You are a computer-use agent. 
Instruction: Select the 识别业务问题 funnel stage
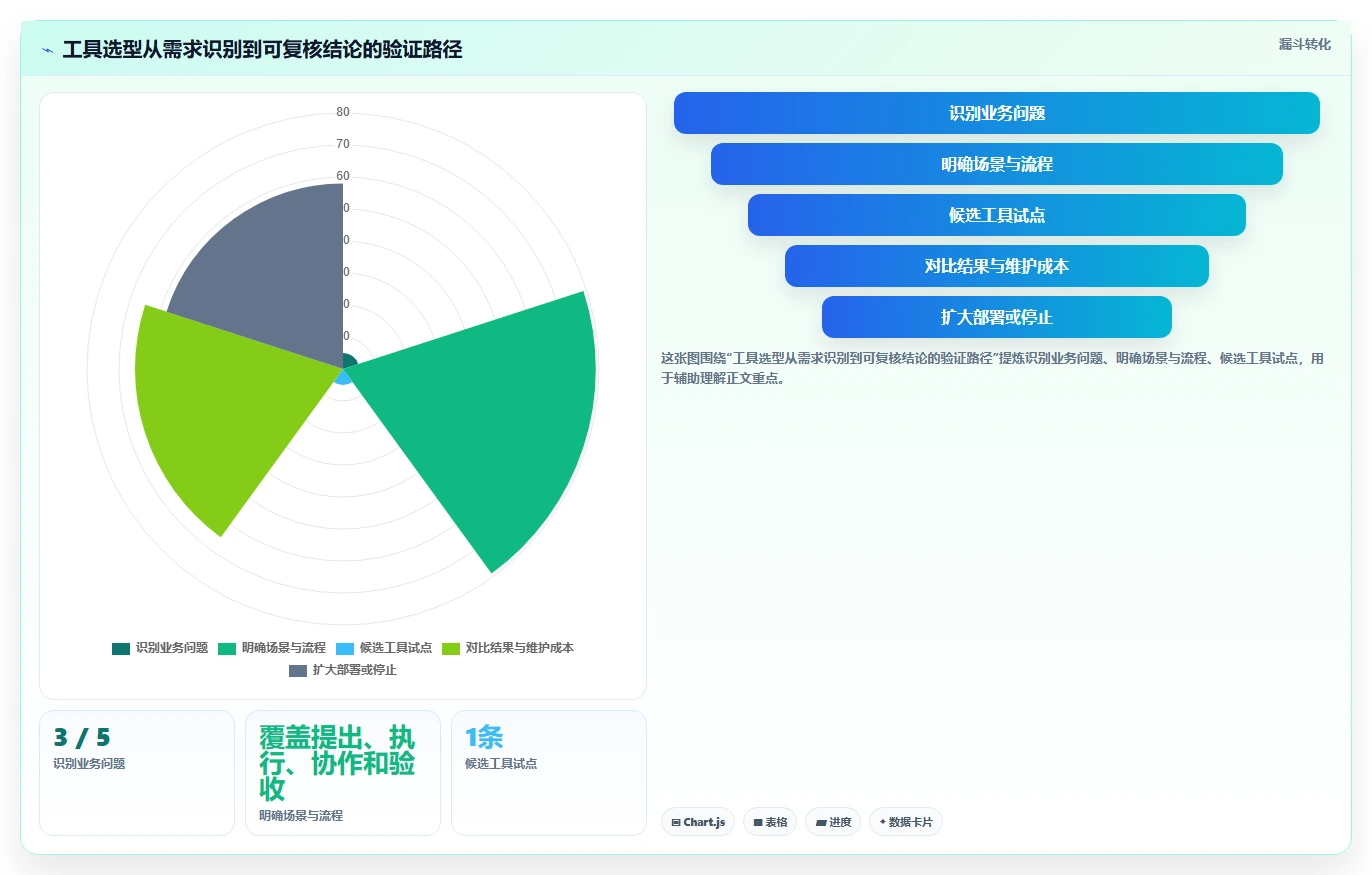pyautogui.click(x=997, y=113)
